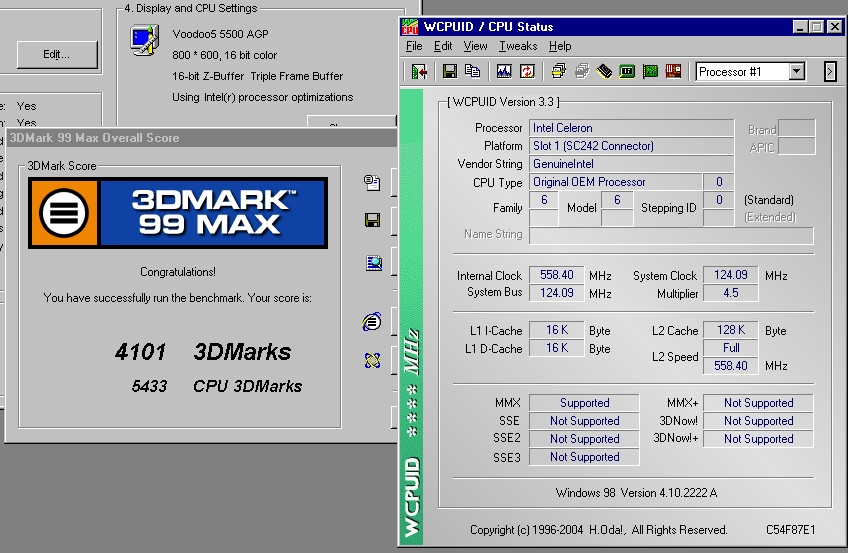Click the memory chip icon in WCPUID toolbar
Screen dimensions: 848x553
pos(604,71)
